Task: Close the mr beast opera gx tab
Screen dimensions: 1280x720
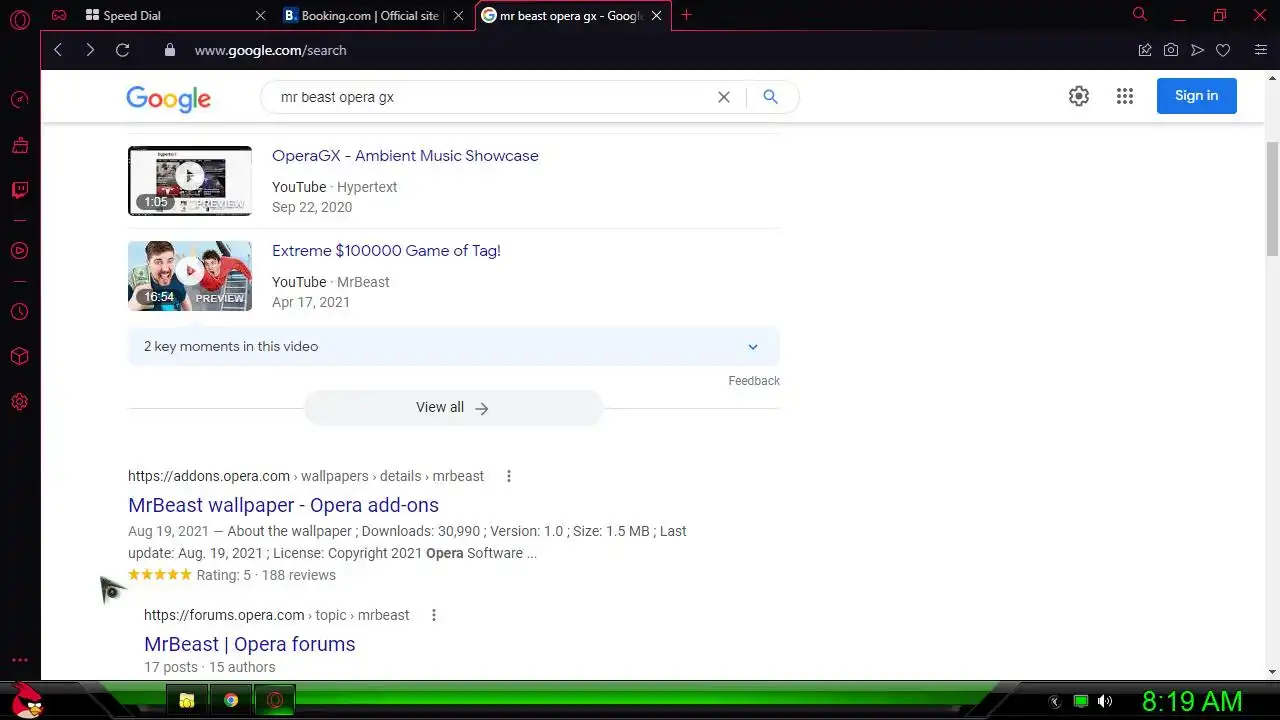Action: pos(657,15)
